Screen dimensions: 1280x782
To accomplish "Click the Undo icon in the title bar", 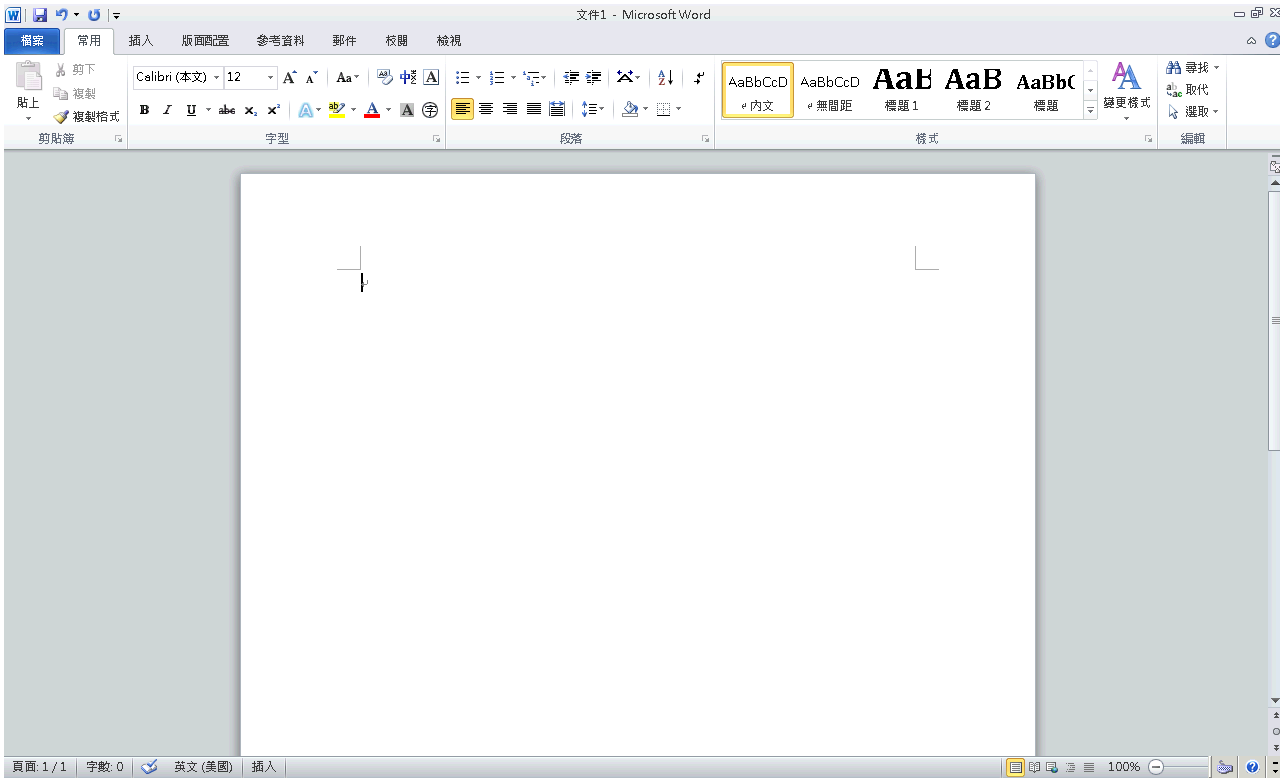I will [x=61, y=15].
